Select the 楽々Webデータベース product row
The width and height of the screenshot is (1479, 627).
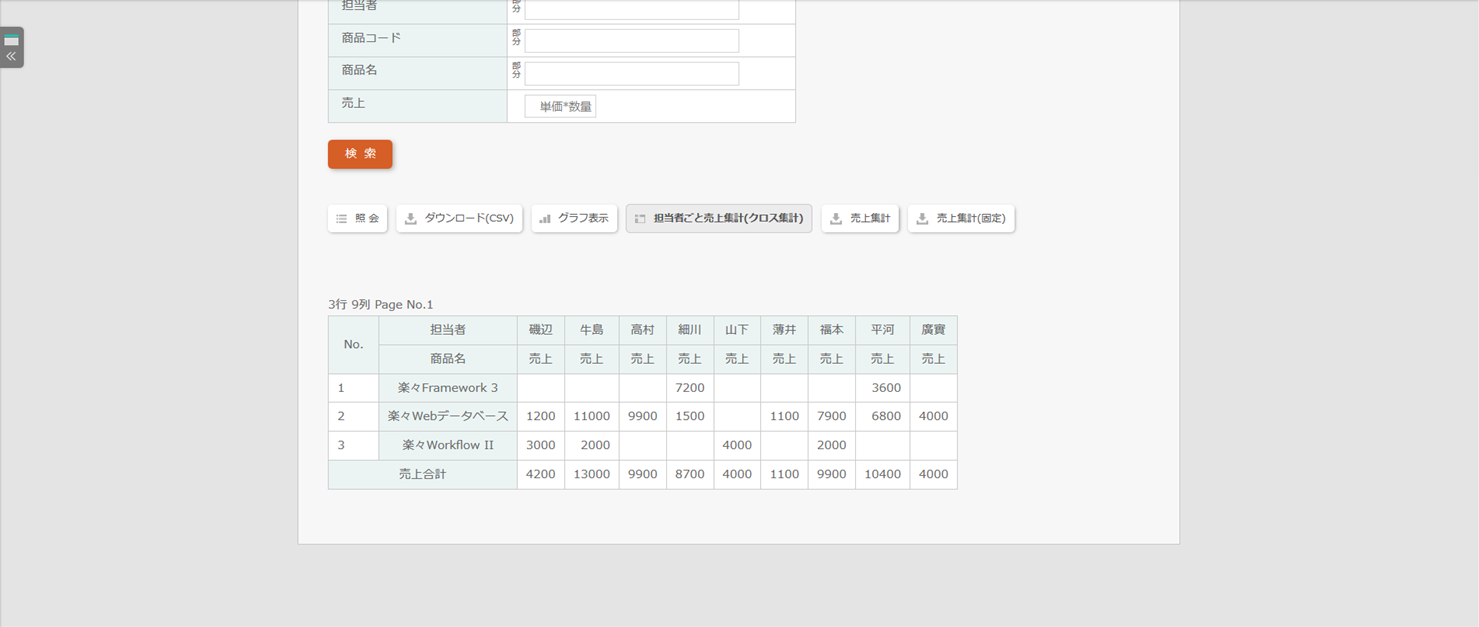coord(447,416)
